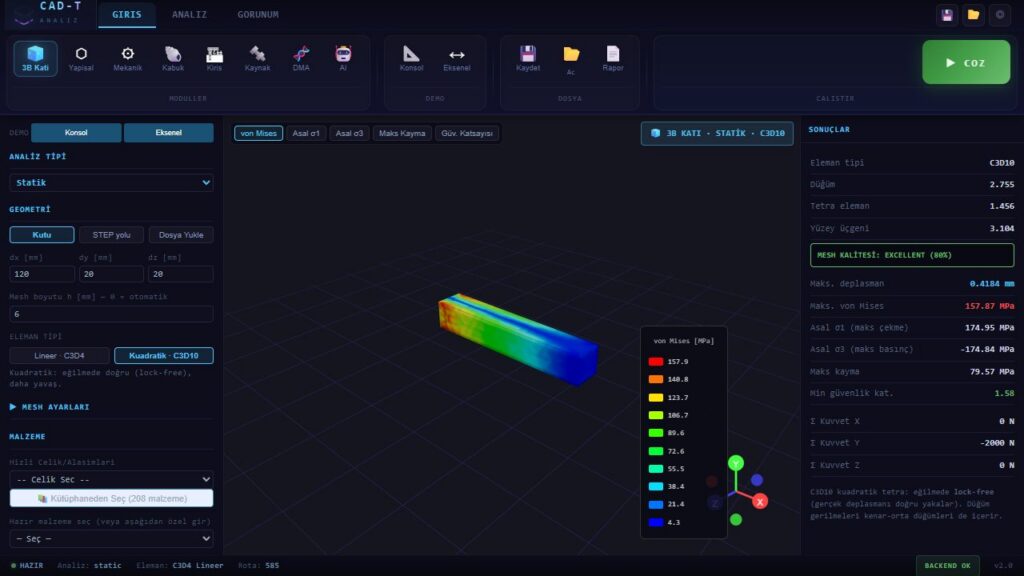Open the AI robot module

tap(343, 58)
